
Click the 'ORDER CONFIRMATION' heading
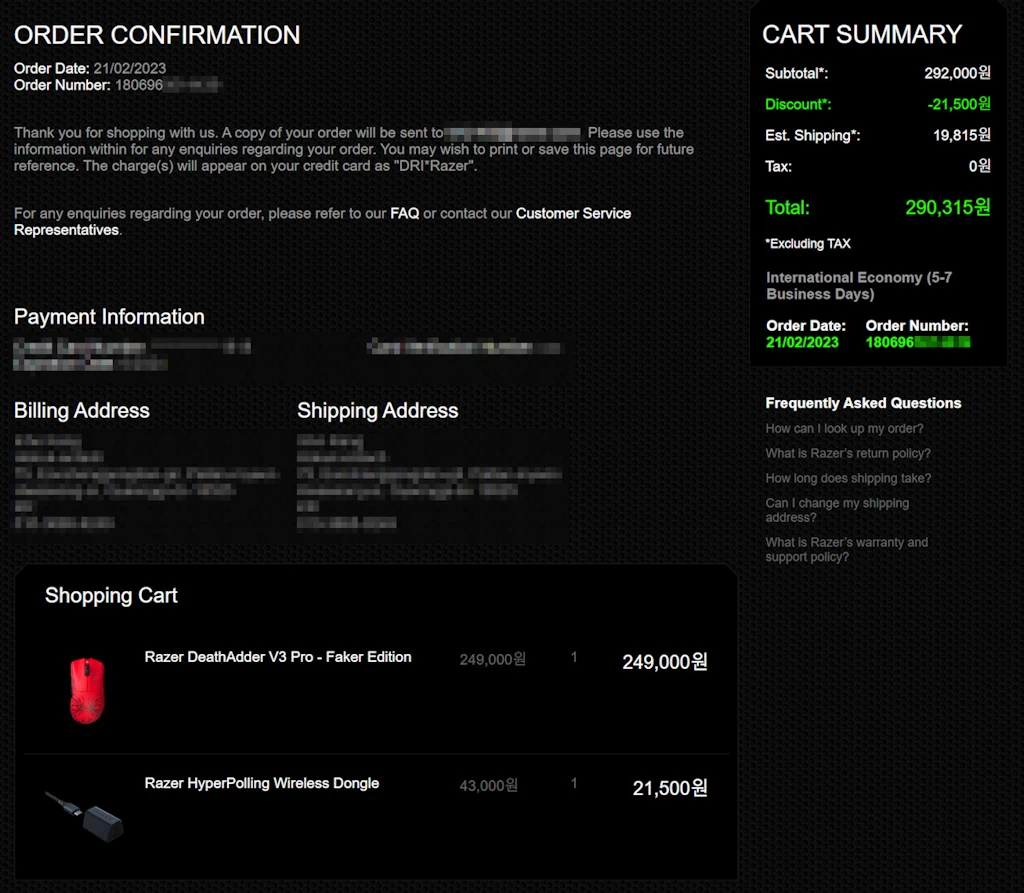click(x=157, y=35)
